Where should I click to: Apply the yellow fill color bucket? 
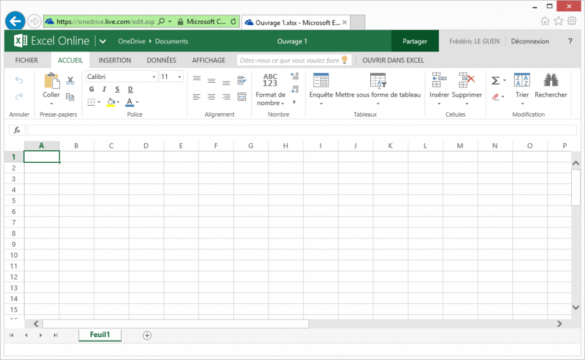pos(111,102)
